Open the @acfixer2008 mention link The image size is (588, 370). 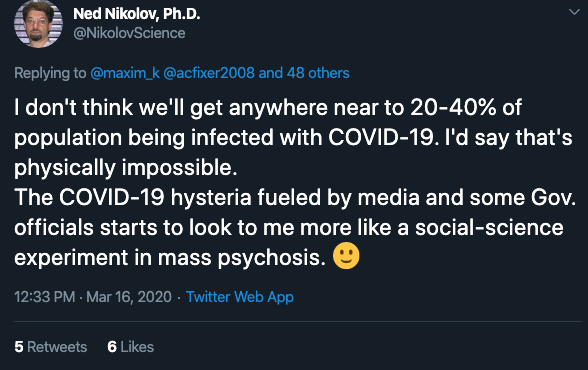(x=209, y=73)
